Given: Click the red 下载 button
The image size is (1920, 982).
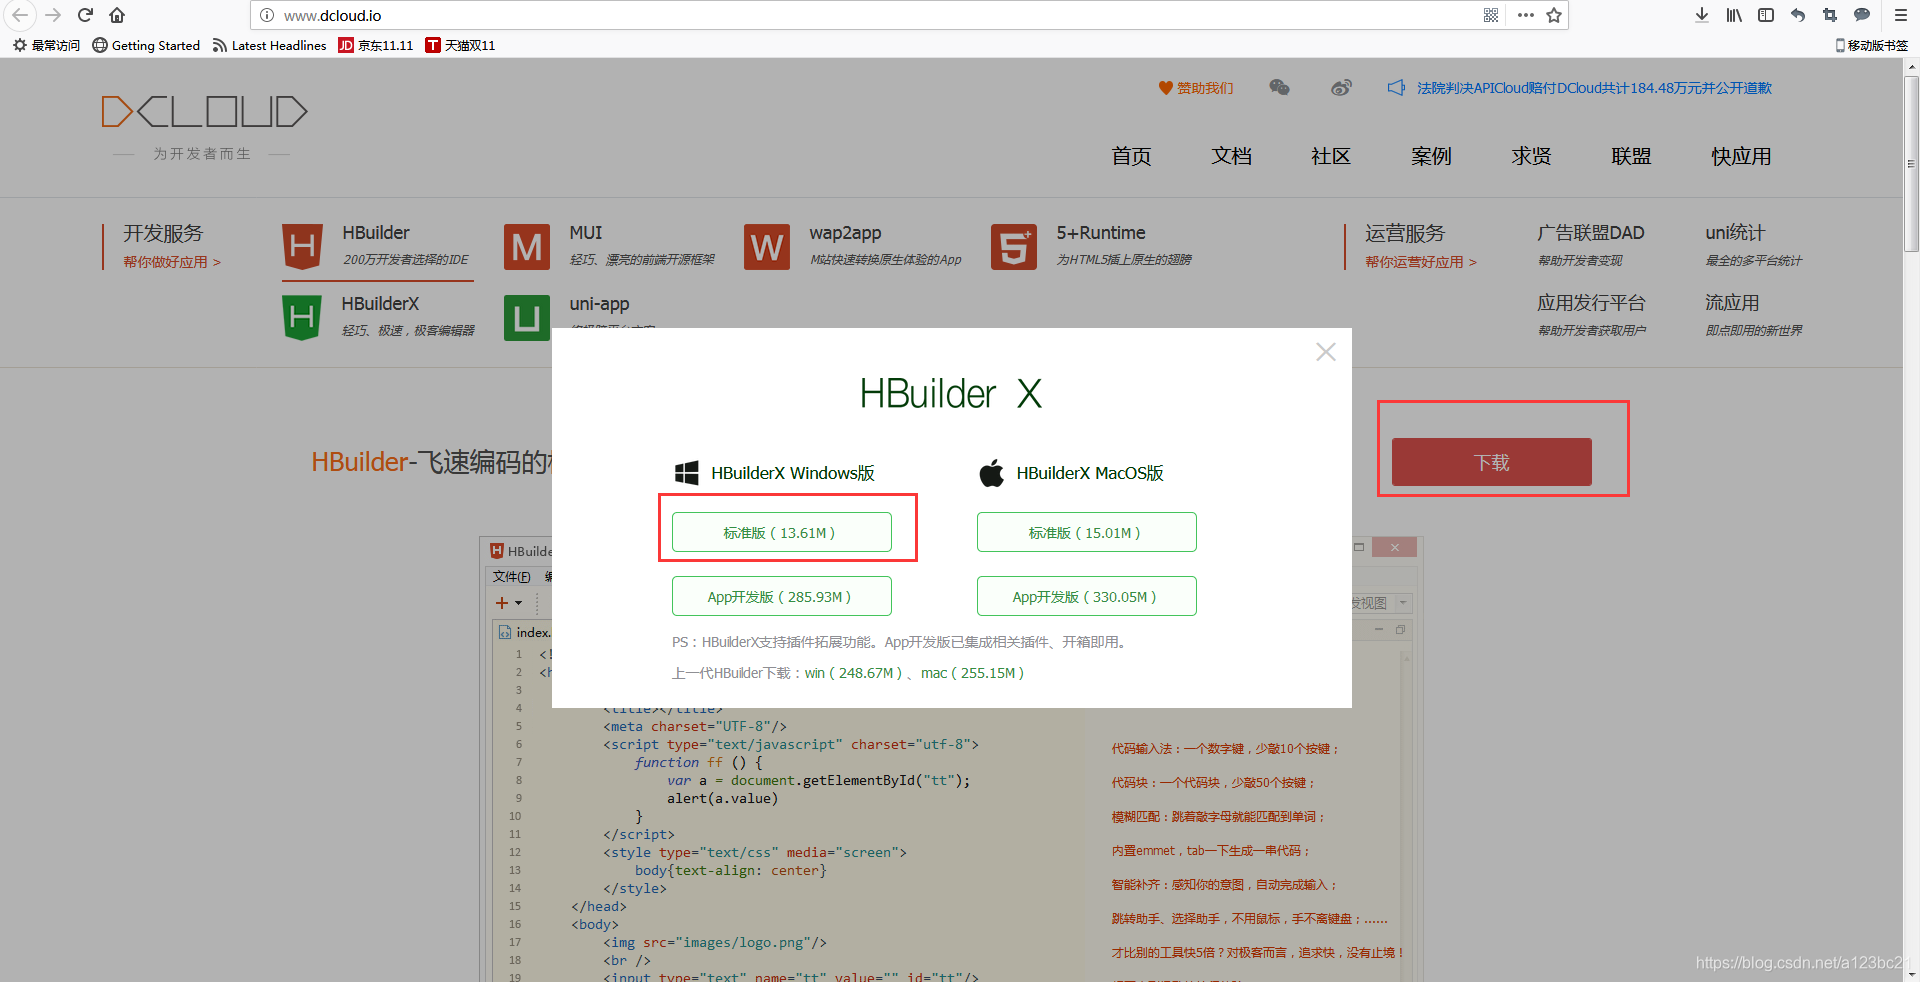Looking at the screenshot, I should pos(1491,462).
